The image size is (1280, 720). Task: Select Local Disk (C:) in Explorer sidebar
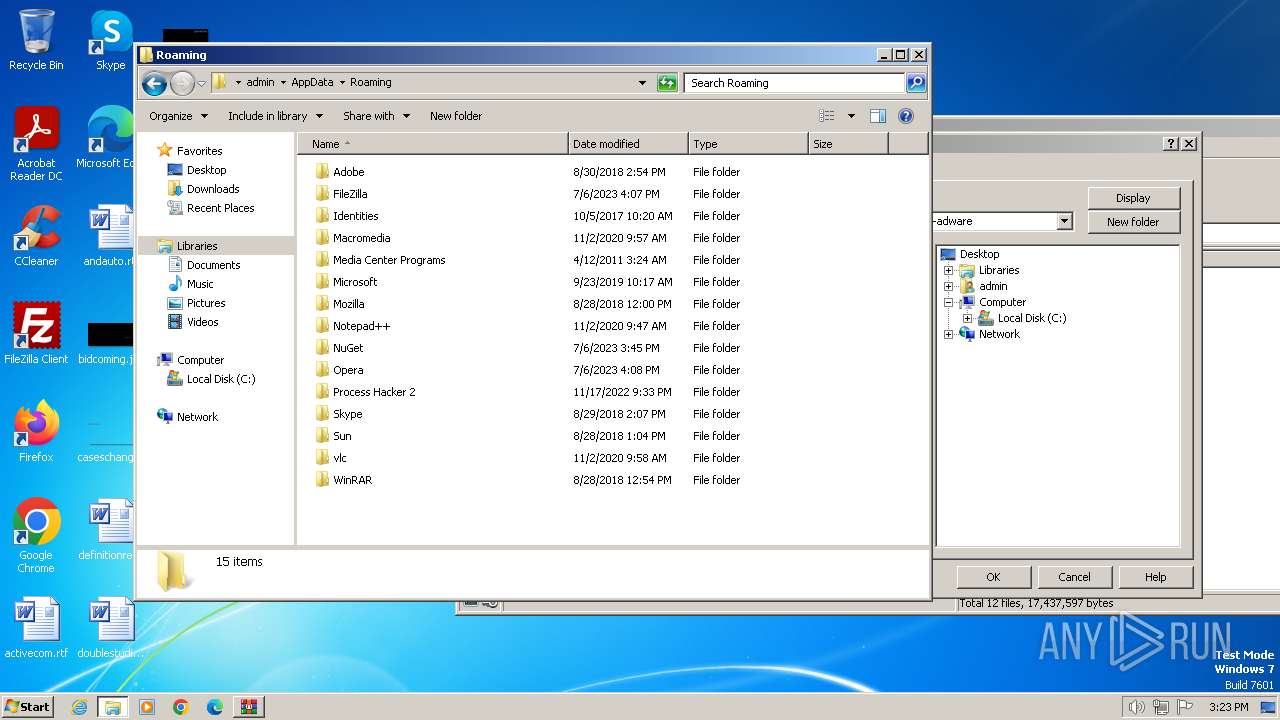click(x=221, y=379)
